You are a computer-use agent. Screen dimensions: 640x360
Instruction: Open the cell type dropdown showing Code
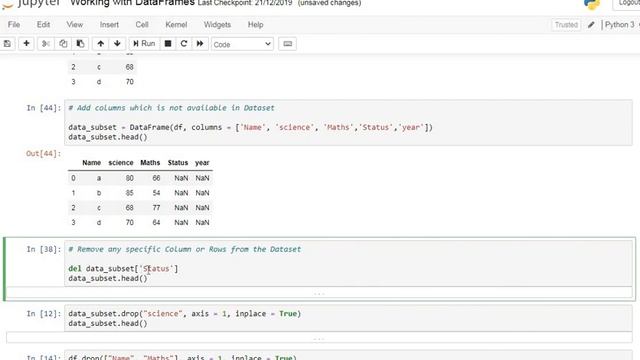(242, 44)
